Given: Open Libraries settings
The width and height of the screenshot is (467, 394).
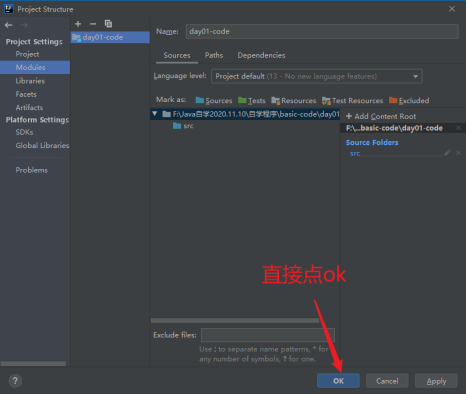Looking at the screenshot, I should [30, 81].
